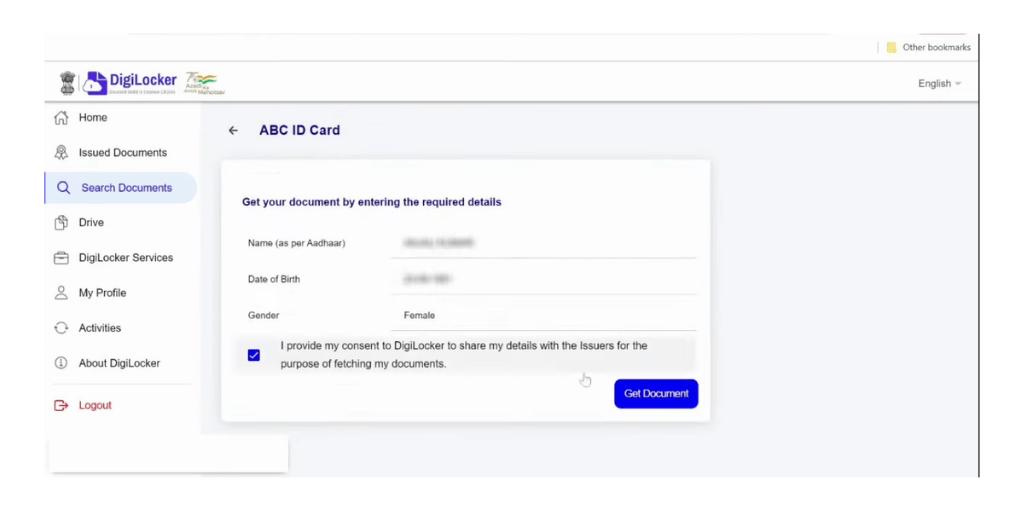The image size is (1024, 505).
Task: Click the Search Documents magnifier icon
Action: click(63, 188)
